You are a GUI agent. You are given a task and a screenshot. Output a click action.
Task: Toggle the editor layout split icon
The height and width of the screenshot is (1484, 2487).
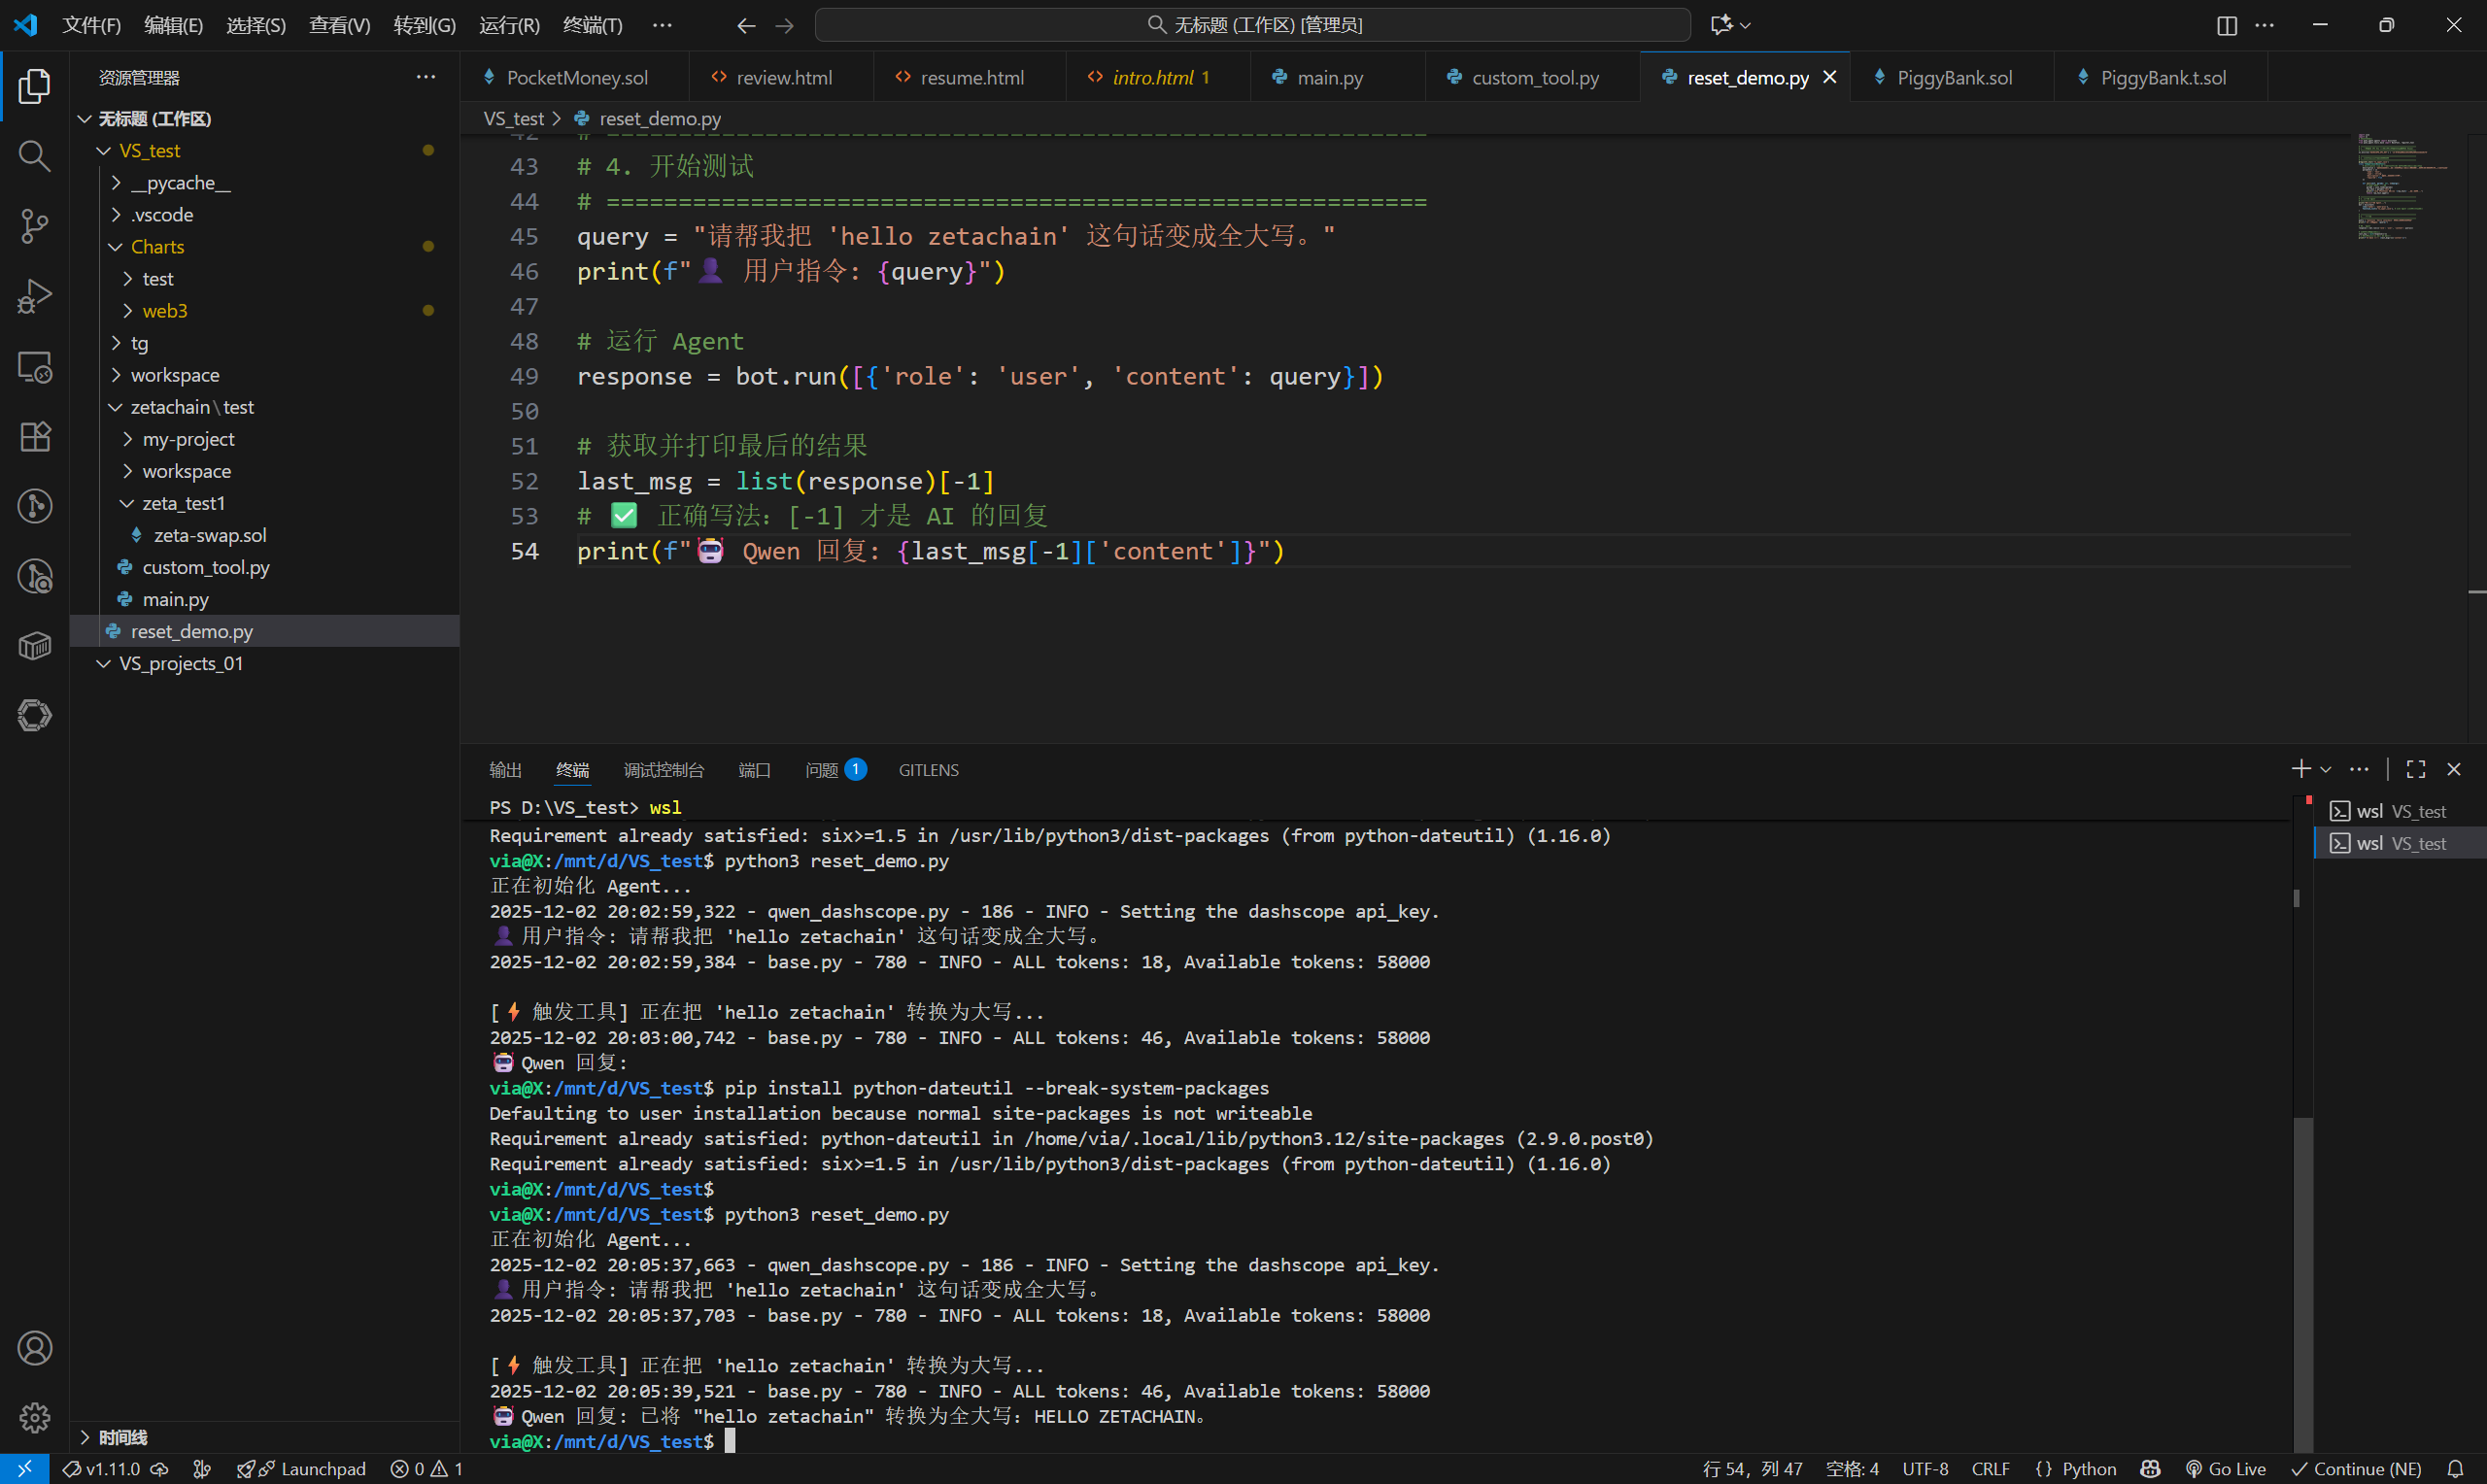point(2227,25)
